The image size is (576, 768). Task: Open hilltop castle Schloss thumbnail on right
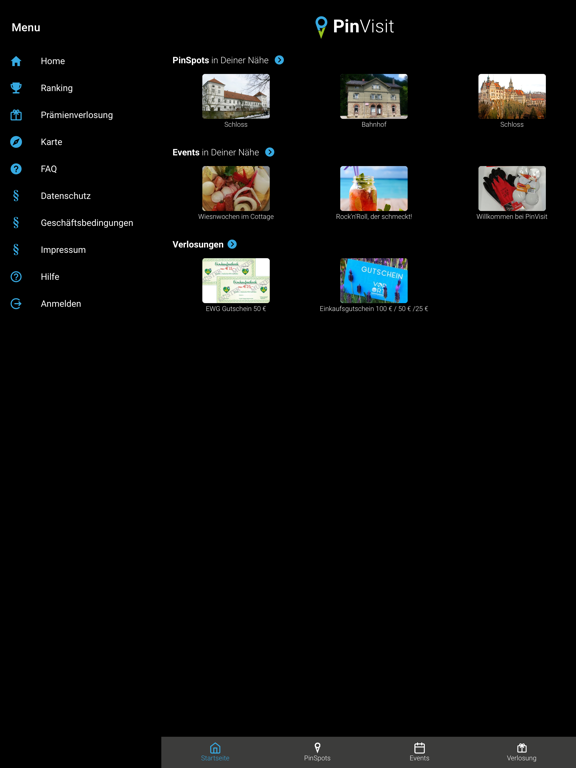(x=512, y=96)
